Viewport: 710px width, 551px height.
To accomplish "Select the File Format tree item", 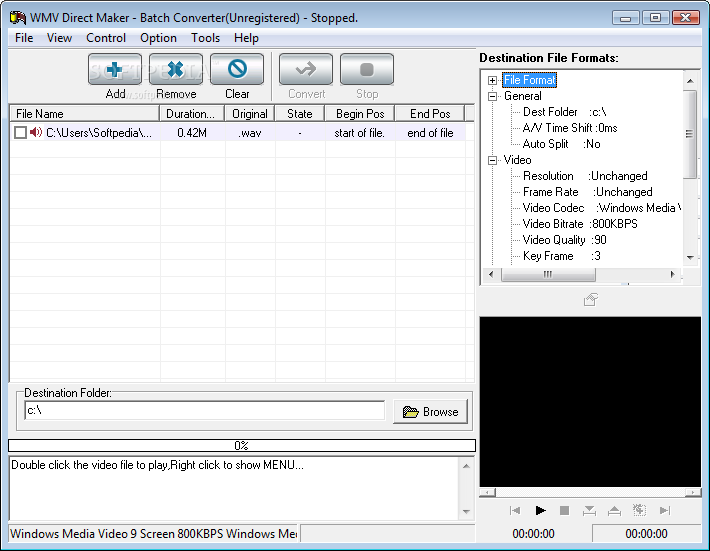I will tap(529, 80).
